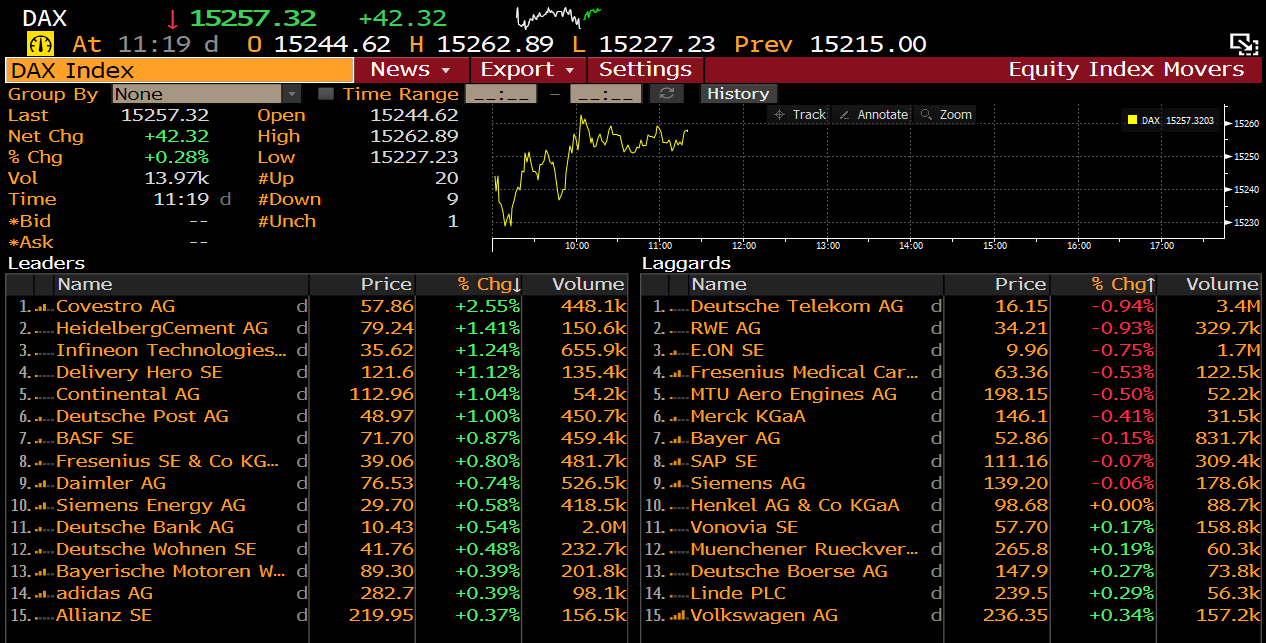Open mini chart icon for BASF SE
Image resolution: width=1266 pixels, height=643 pixels.
point(44,439)
